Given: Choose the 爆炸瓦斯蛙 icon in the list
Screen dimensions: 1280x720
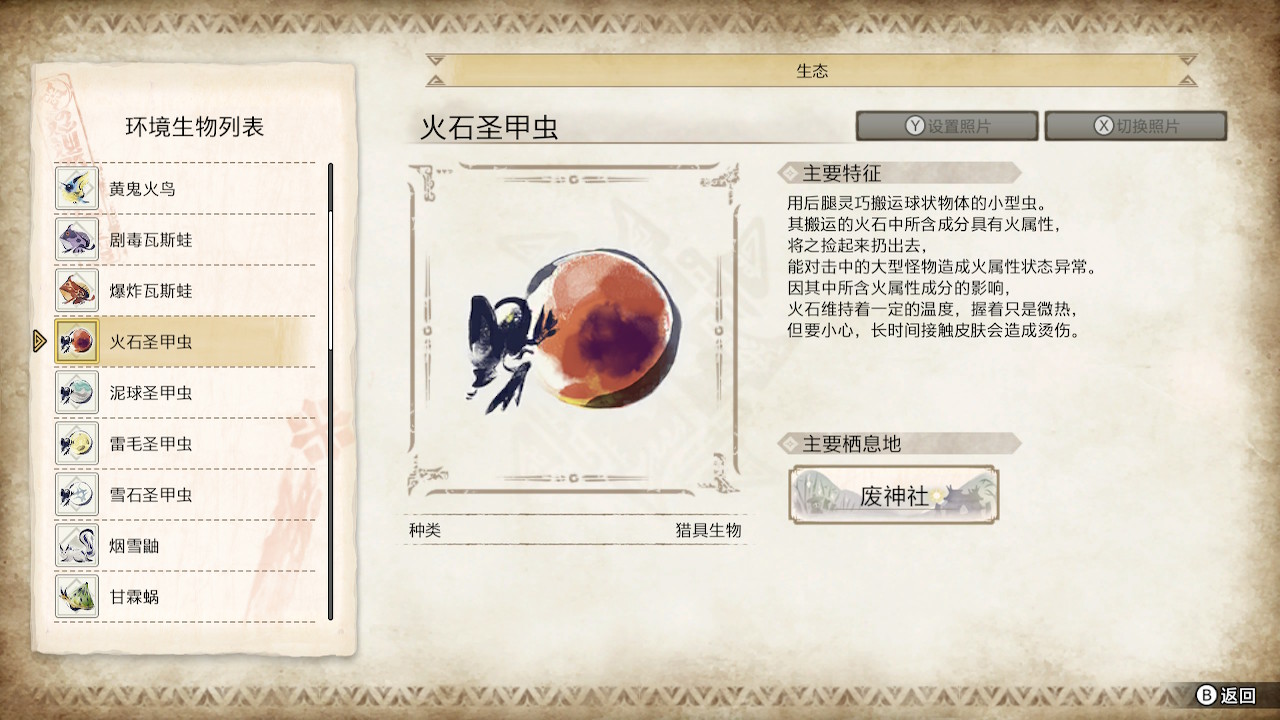Looking at the screenshot, I should [77, 290].
